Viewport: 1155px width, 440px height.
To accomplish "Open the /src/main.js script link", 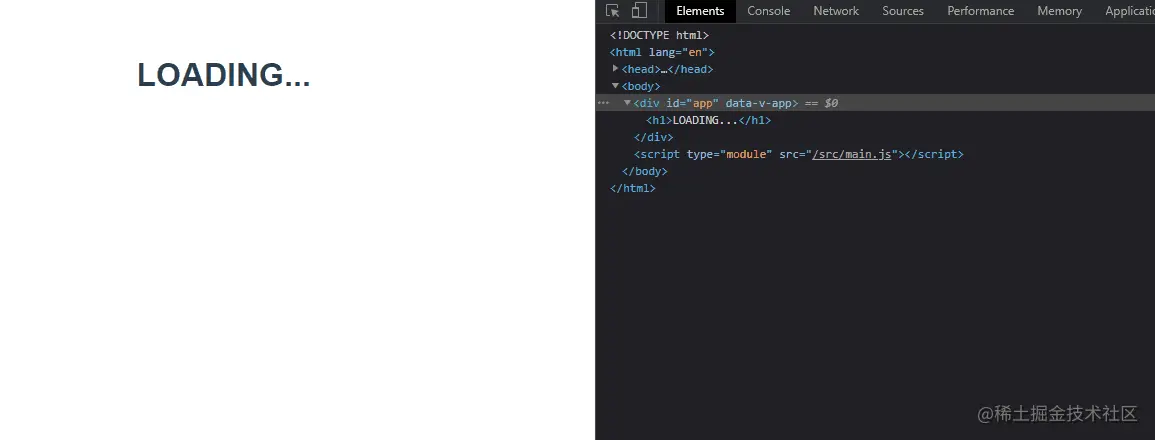I will [852, 154].
